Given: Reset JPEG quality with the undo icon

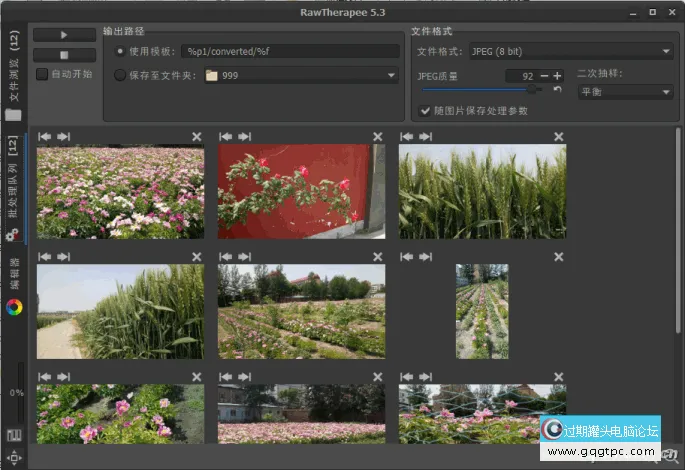Looking at the screenshot, I should [557, 90].
